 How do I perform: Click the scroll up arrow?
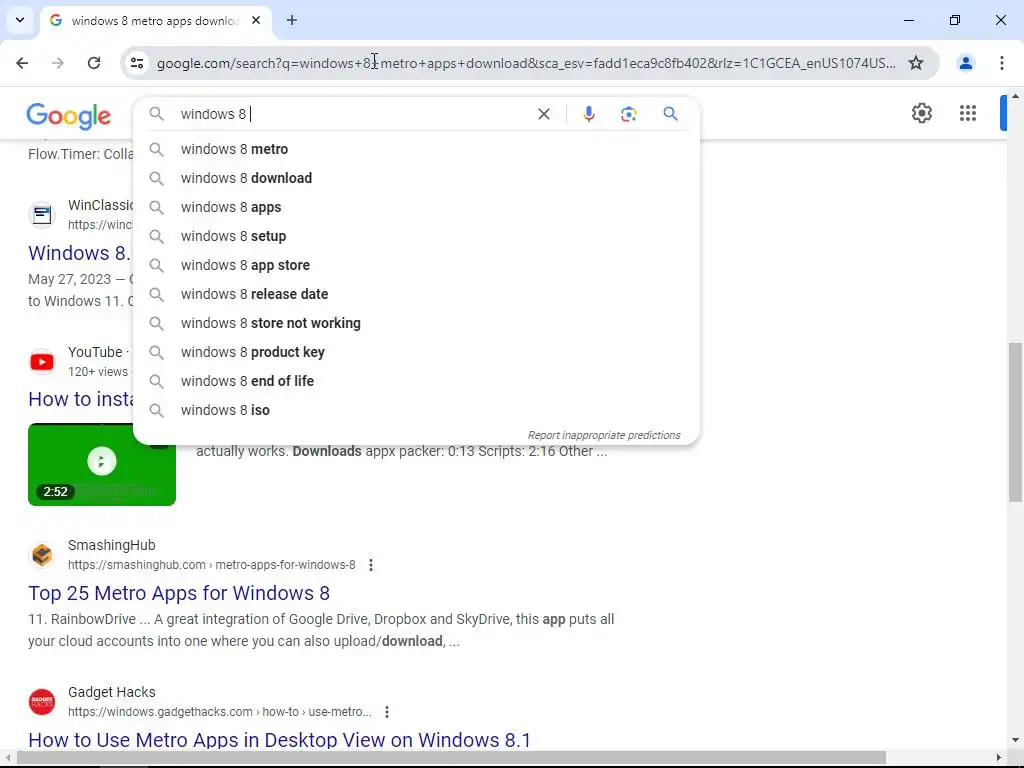[x=1016, y=96]
